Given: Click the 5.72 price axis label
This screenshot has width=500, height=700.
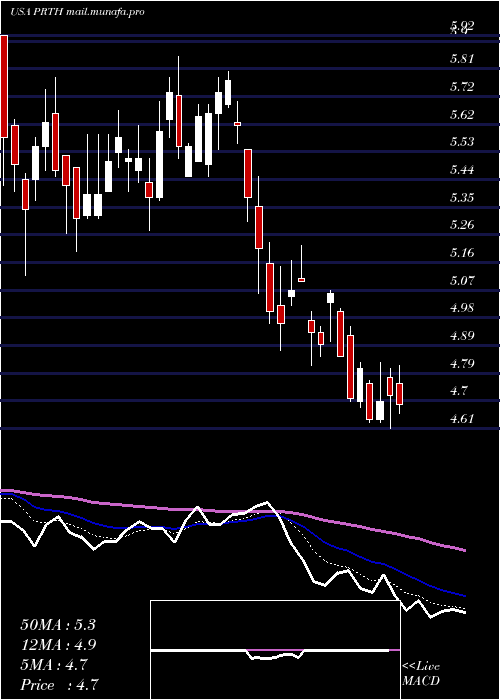Looking at the screenshot, I should 462,86.
